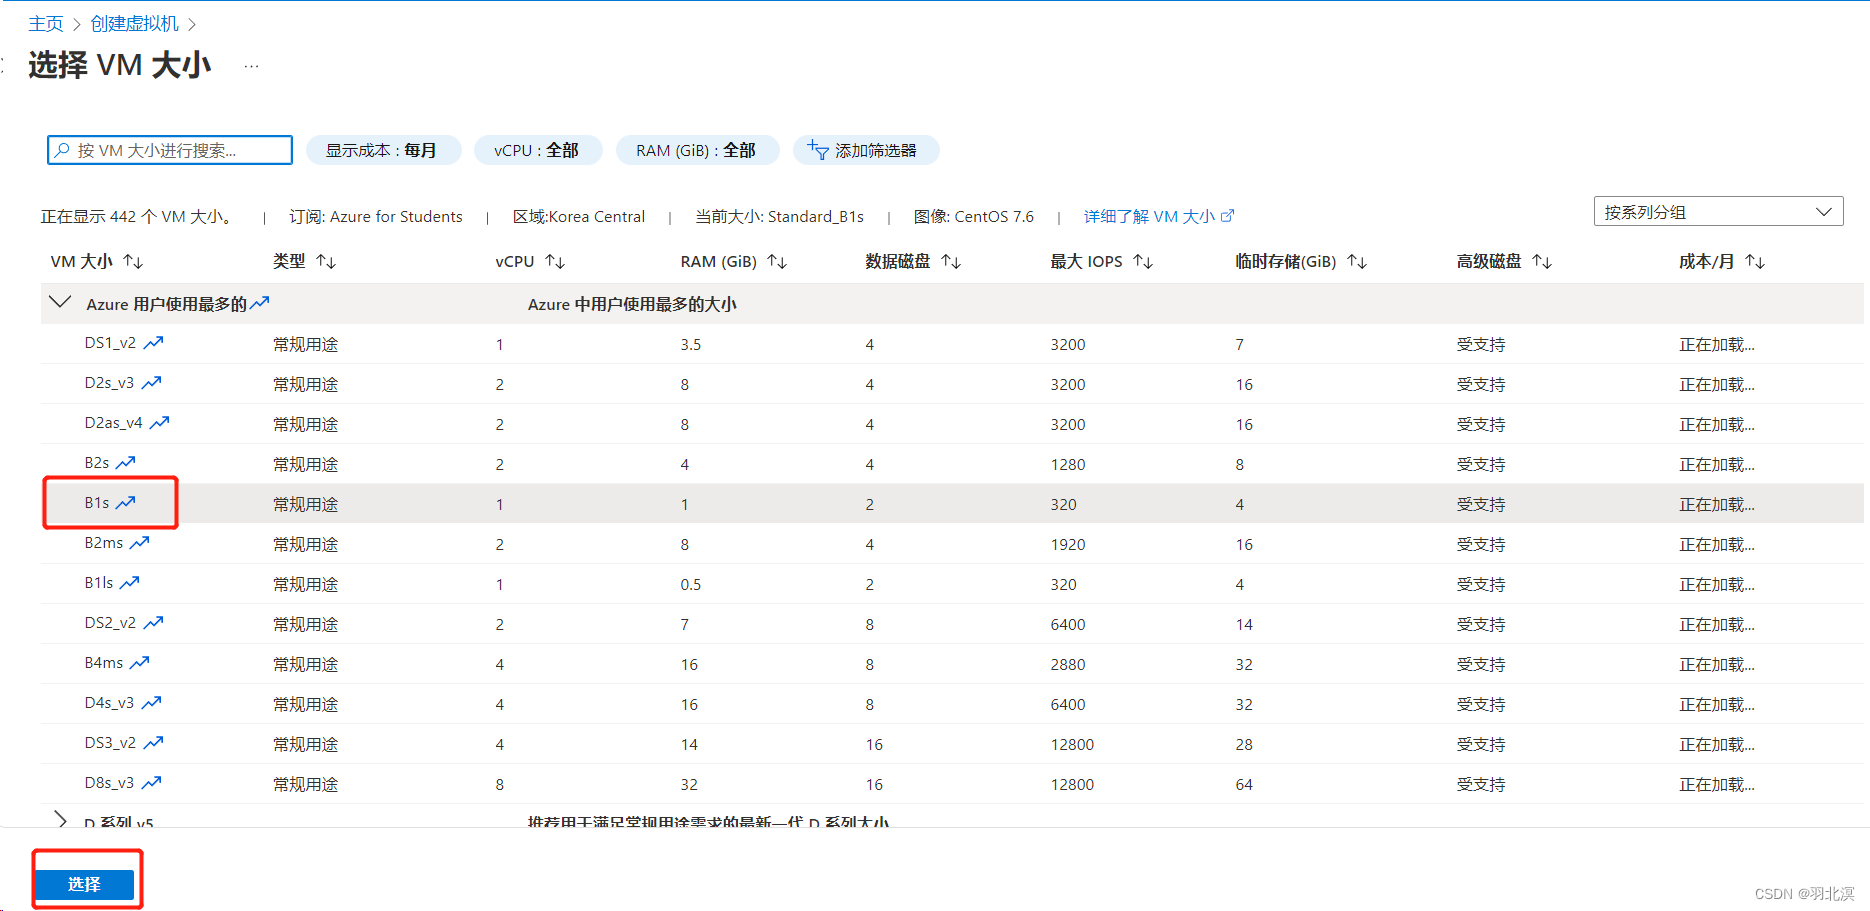Sort by 类型 column arrows
This screenshot has width=1870, height=911.
click(326, 261)
